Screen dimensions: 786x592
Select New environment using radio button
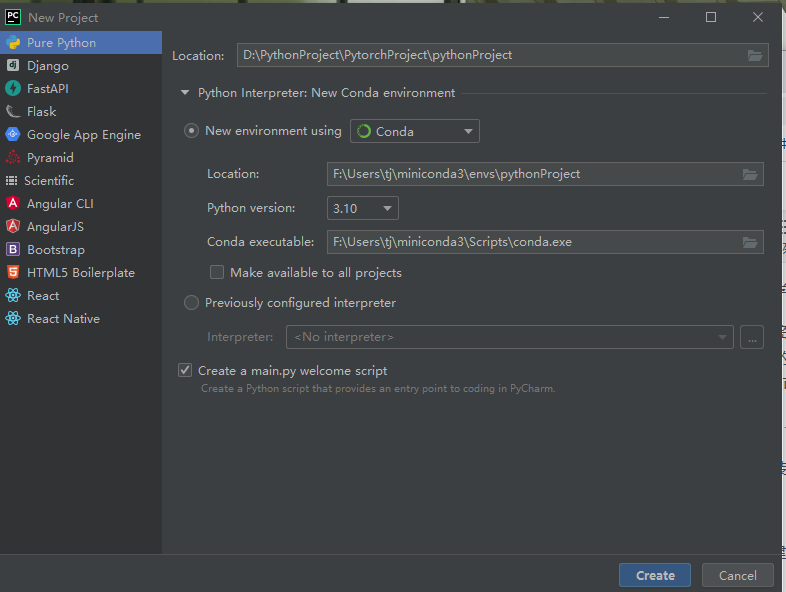tap(191, 131)
